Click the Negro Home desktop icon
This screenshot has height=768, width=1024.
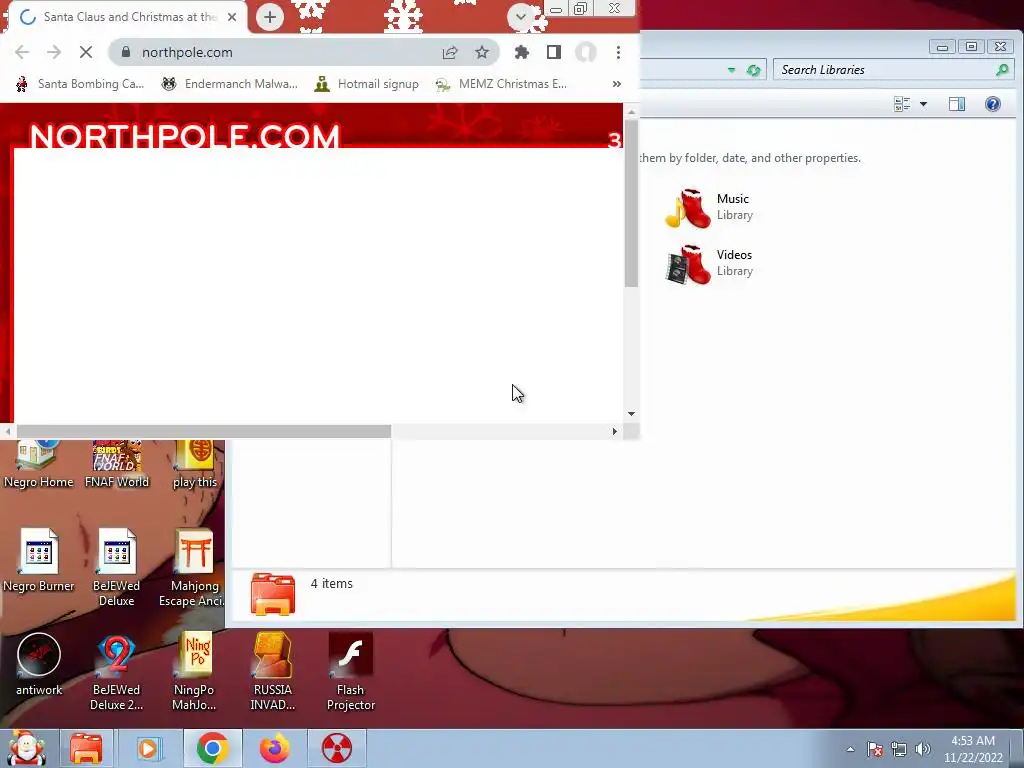39,465
